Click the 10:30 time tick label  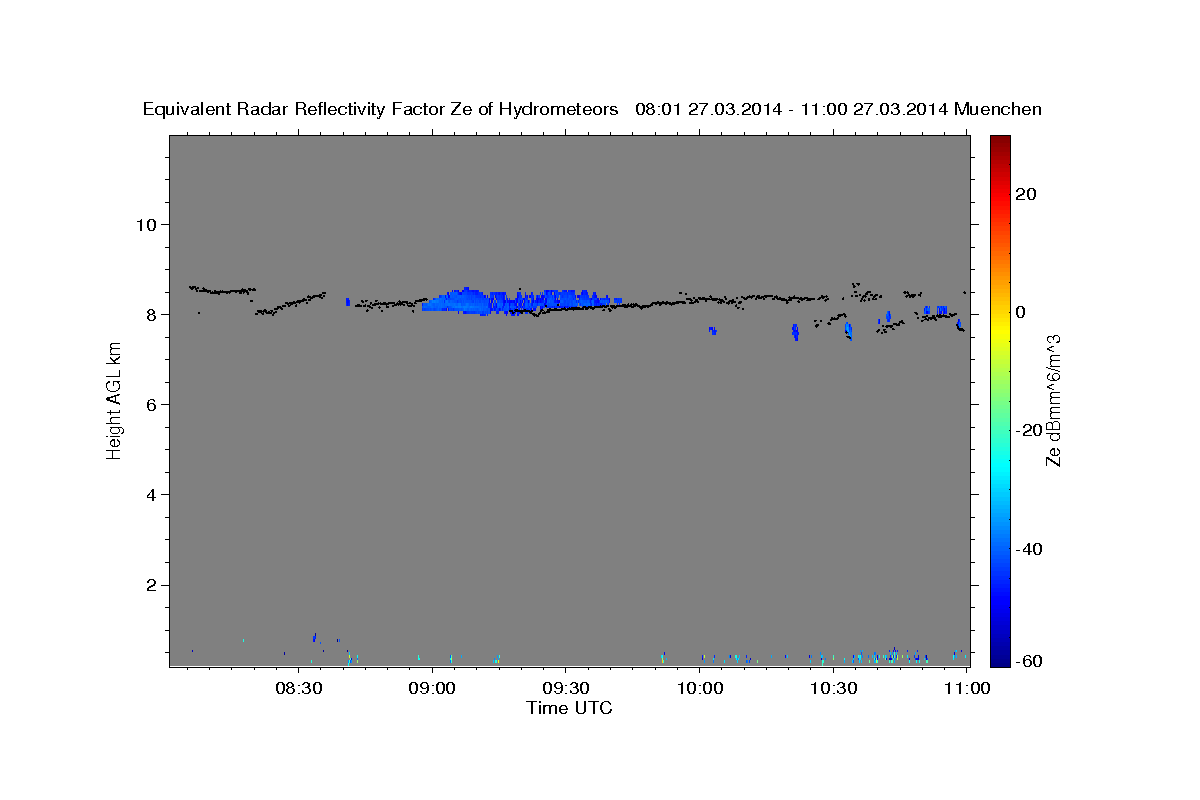coord(833,688)
